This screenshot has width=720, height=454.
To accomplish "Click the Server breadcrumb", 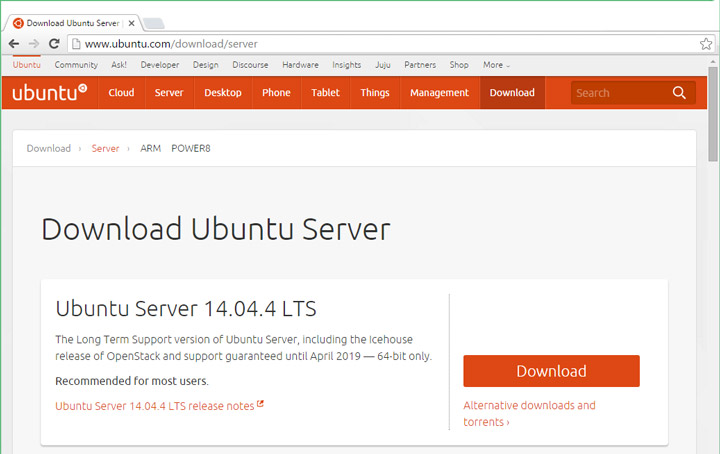I will pos(105,148).
